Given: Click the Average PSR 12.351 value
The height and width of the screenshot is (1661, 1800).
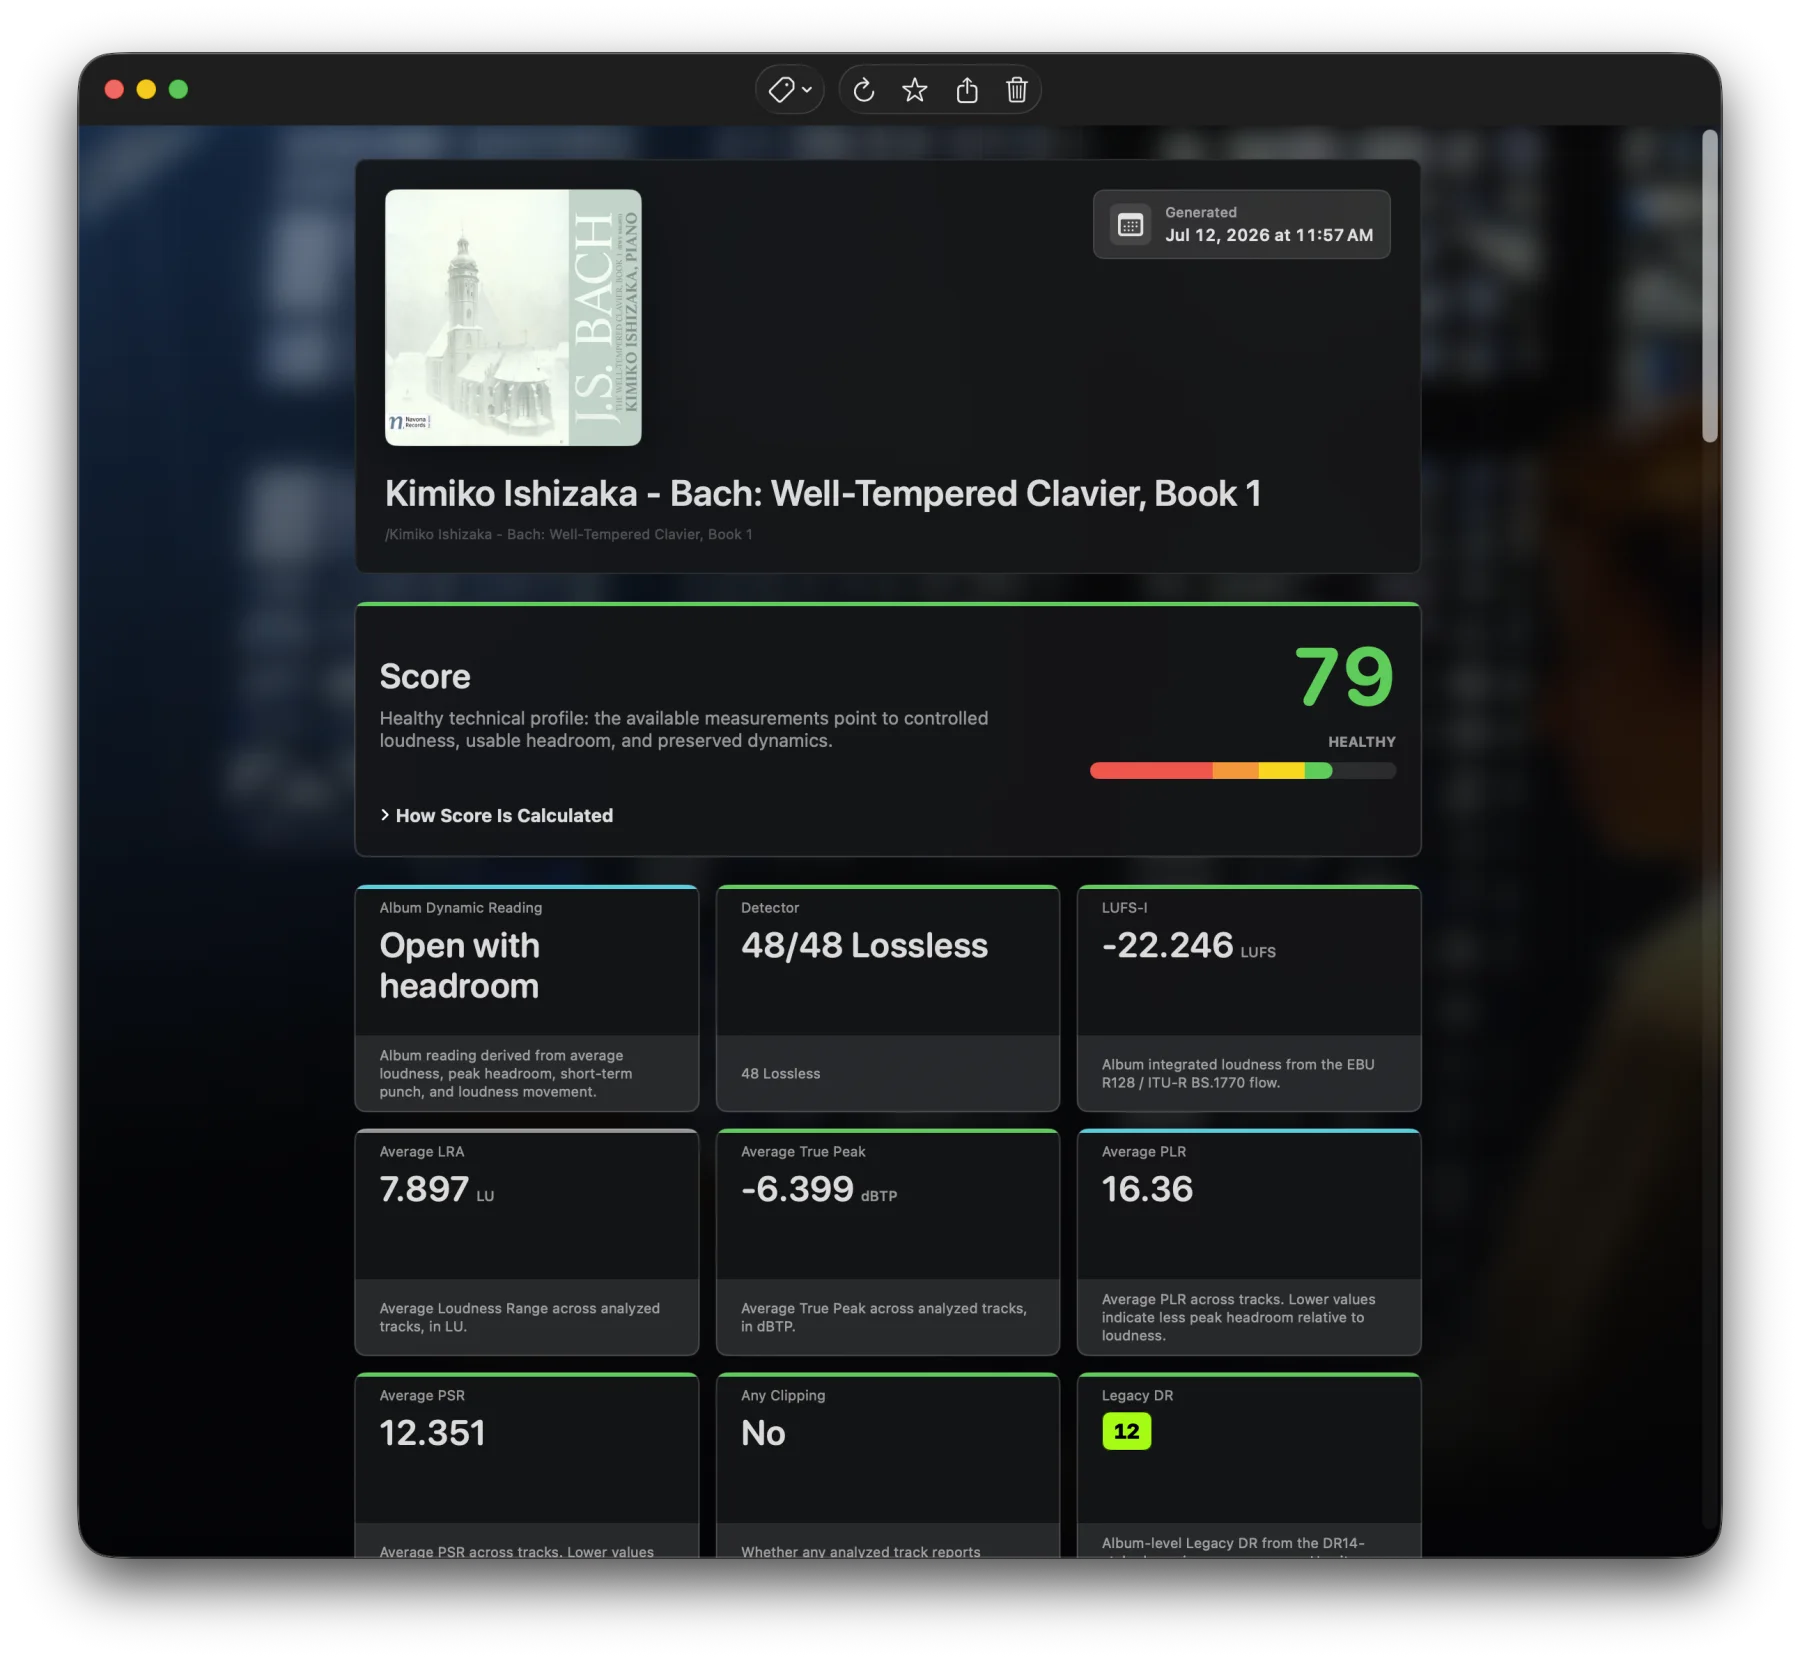Looking at the screenshot, I should coord(432,1433).
